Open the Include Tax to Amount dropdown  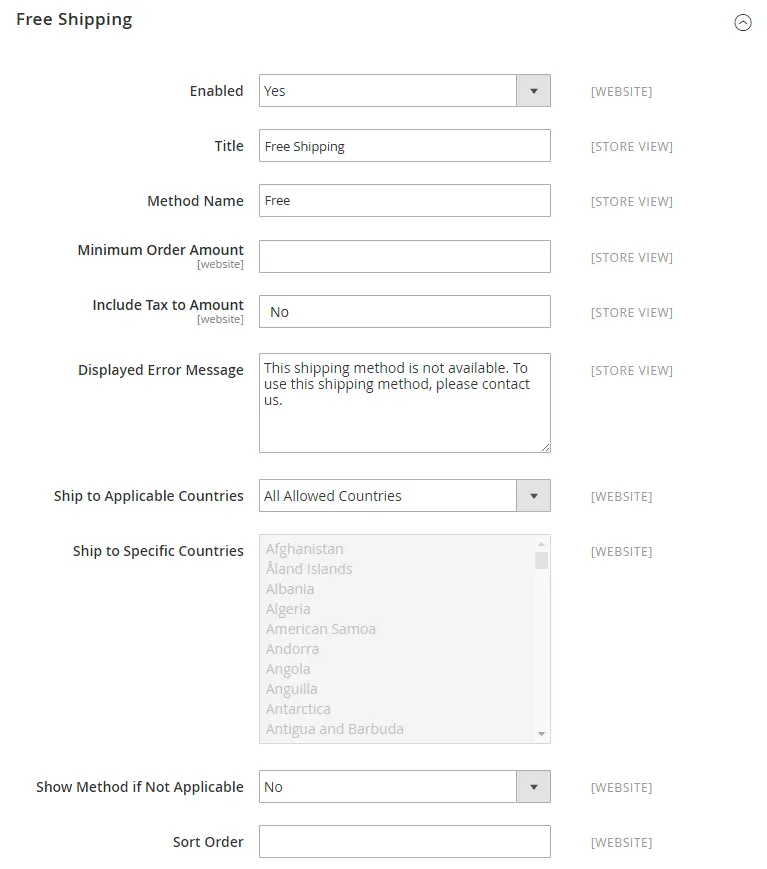coord(404,311)
